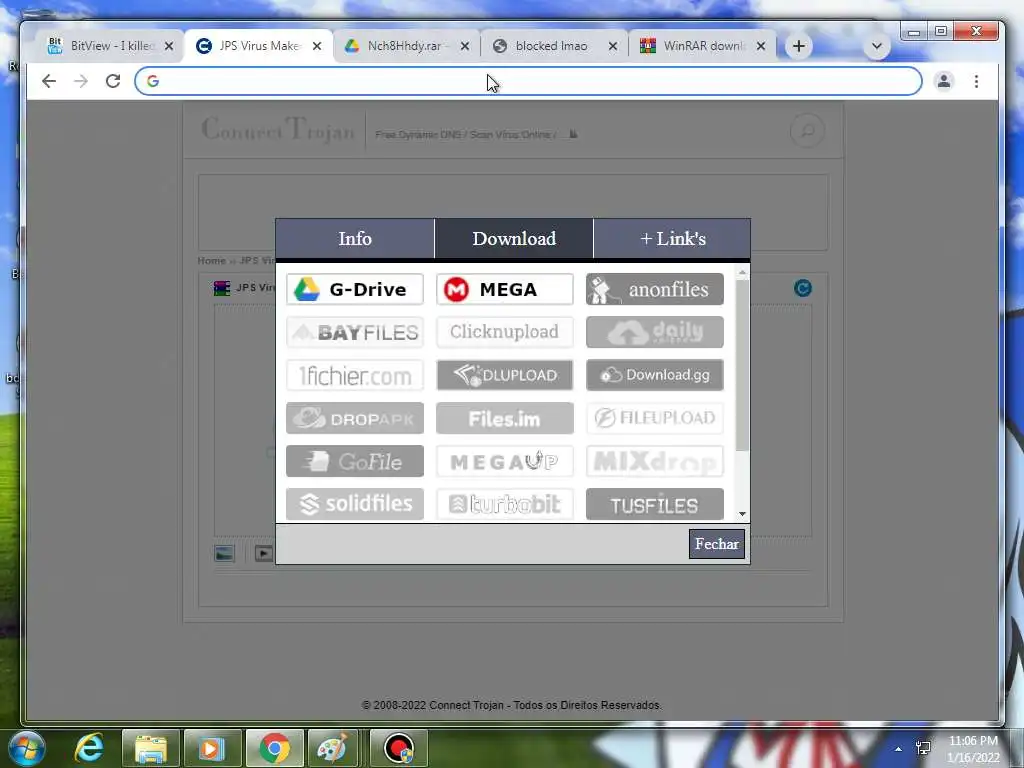Close the BitView tab
The height and width of the screenshot is (768, 1024).
168,46
